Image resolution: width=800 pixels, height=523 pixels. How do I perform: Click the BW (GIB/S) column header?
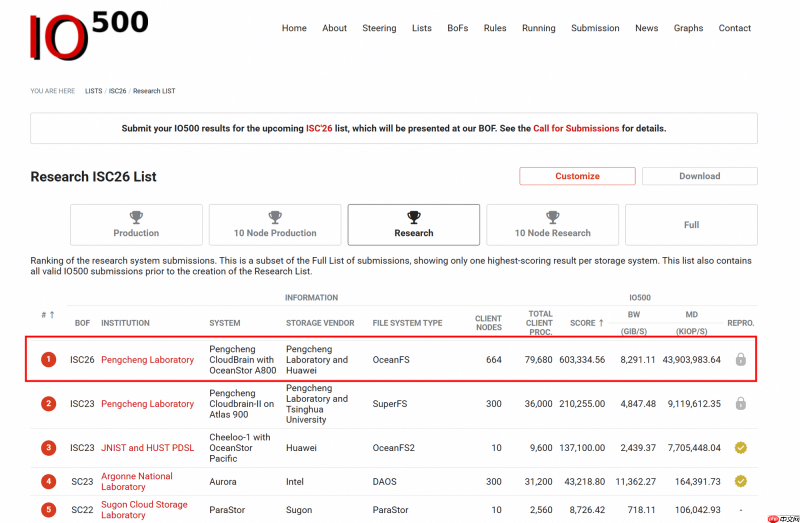click(634, 323)
